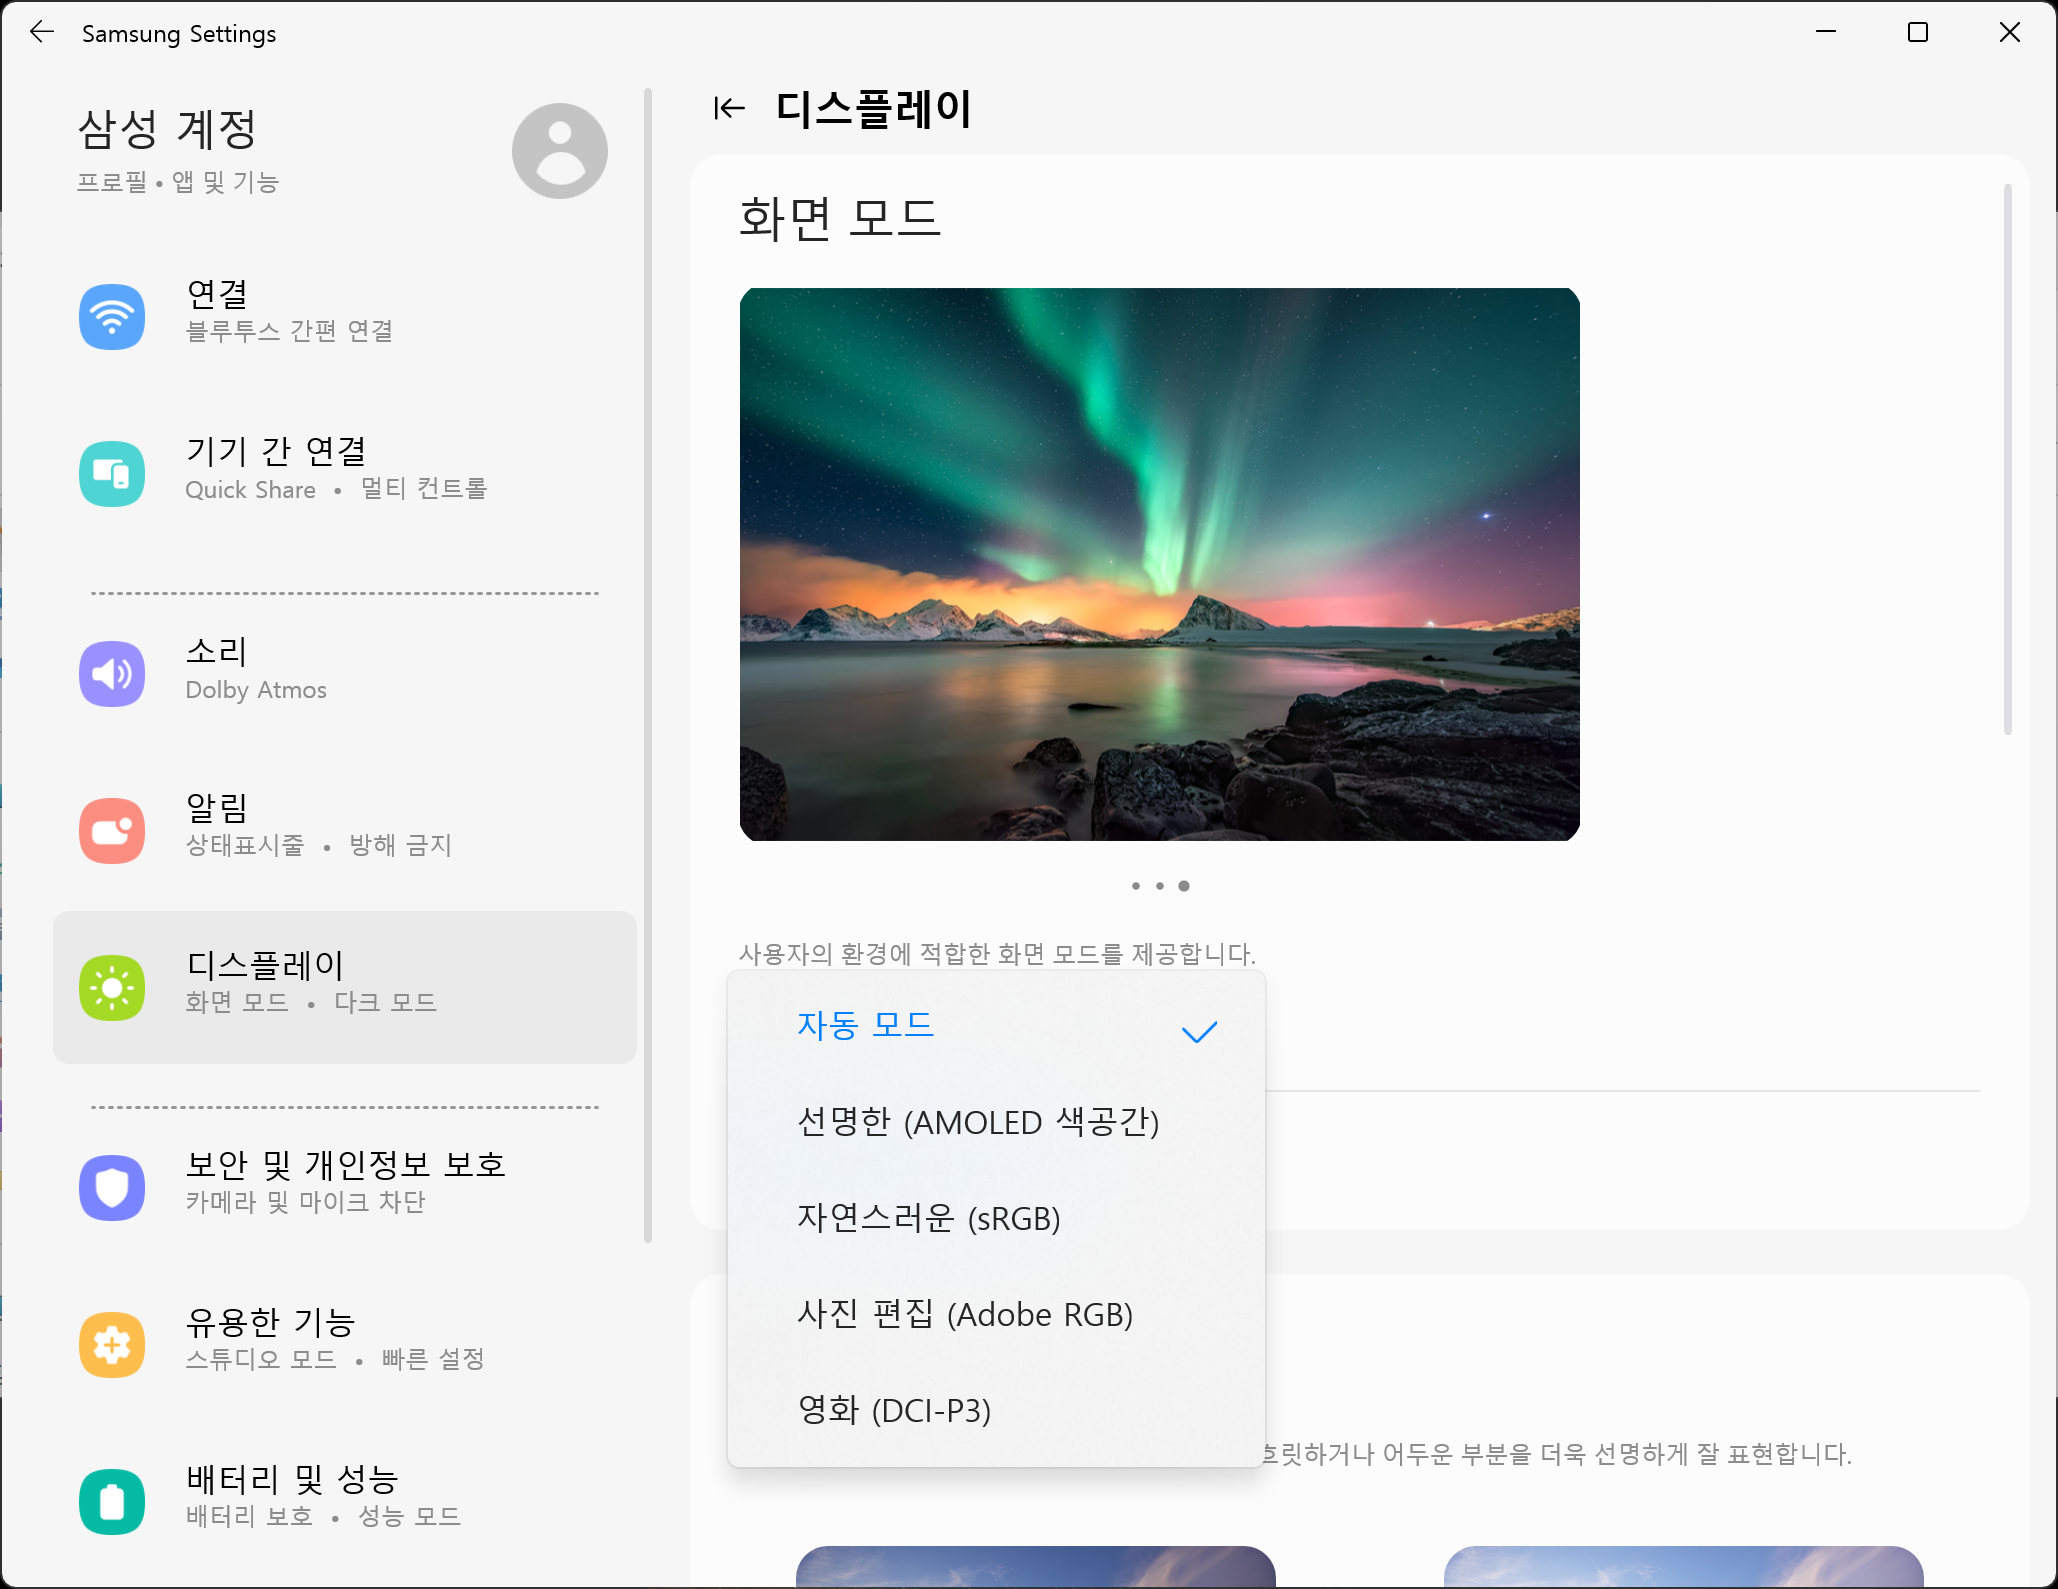Go to 소리 label
Screen dimensions: 2058x1589
217,652
